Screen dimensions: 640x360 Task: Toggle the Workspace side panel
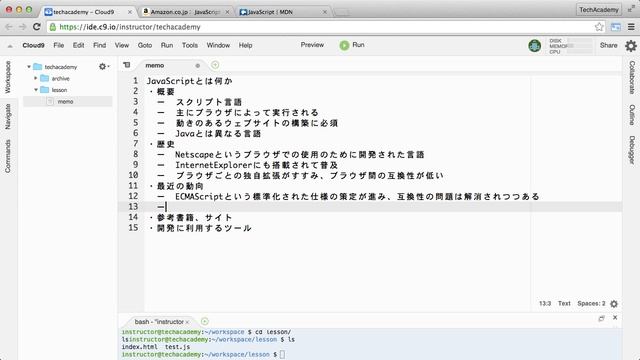pos(8,77)
